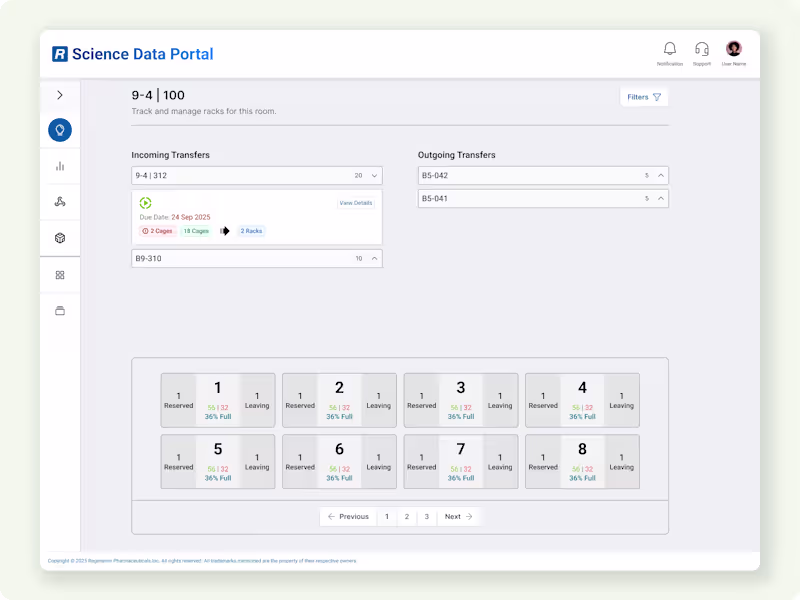The height and width of the screenshot is (600, 800).
Task: Click the copyright footer text
Action: point(202,561)
